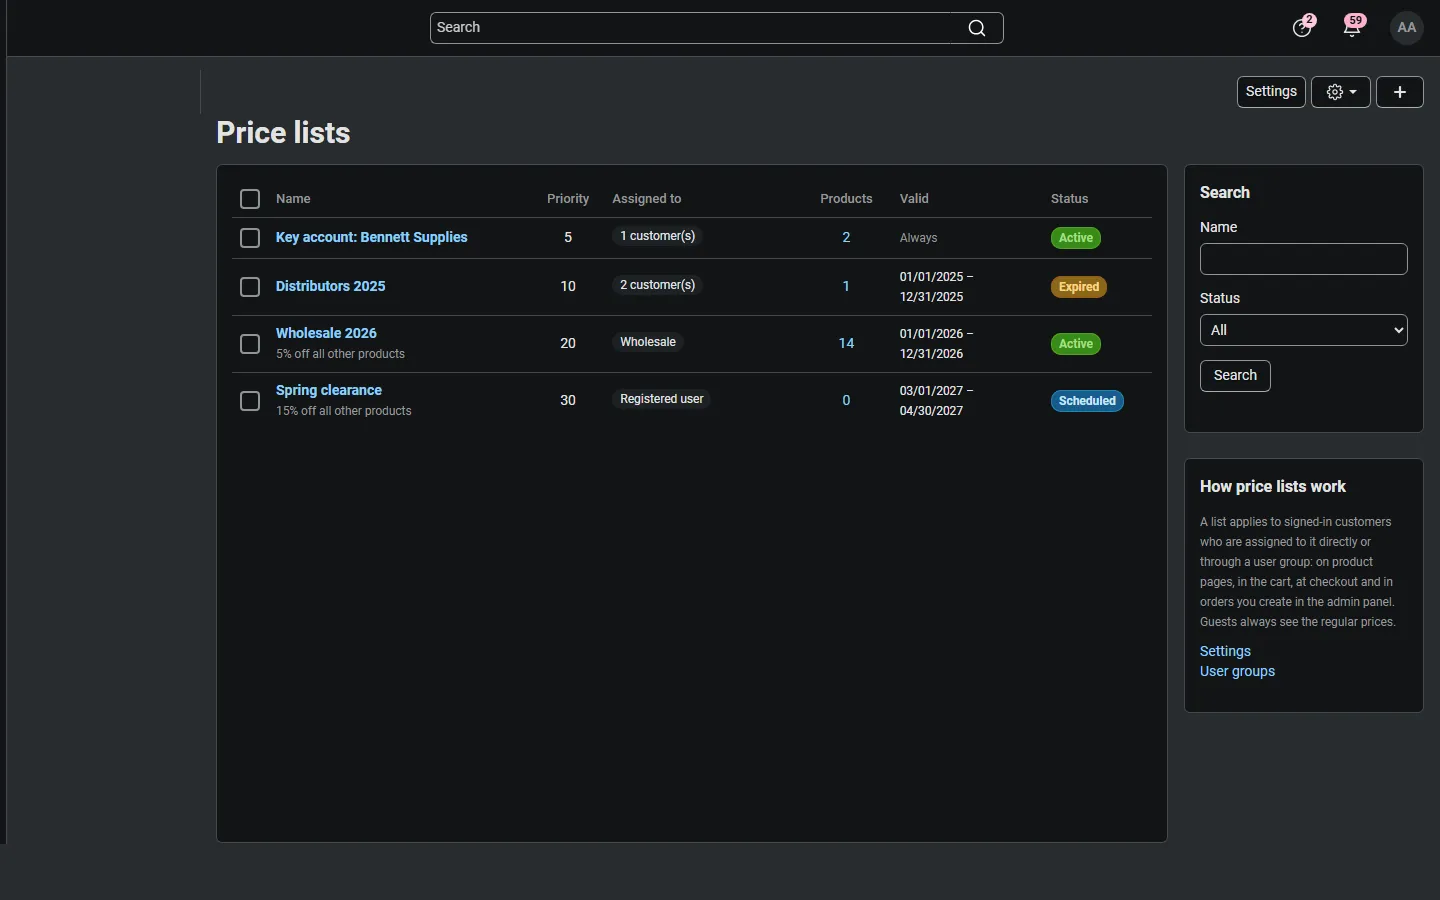The image size is (1440, 900).
Task: Click the Wholesale assigned-to tag
Action: click(x=648, y=342)
